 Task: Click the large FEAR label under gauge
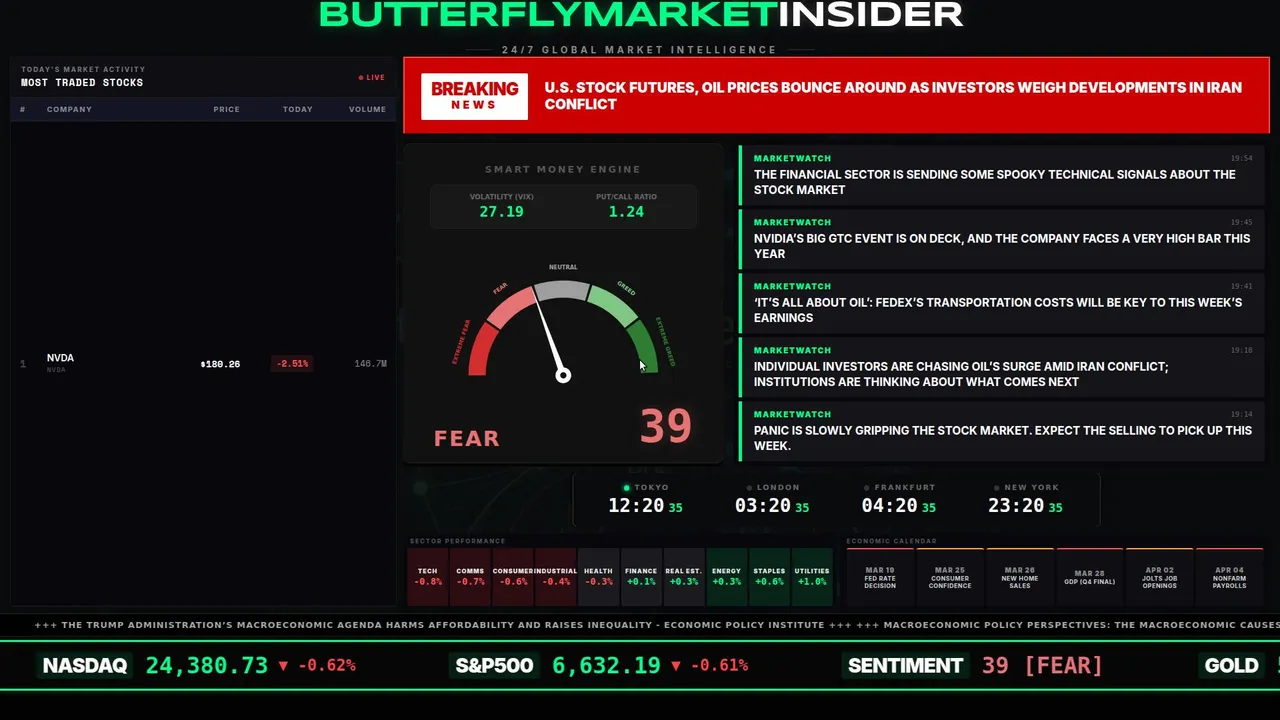[467, 438]
